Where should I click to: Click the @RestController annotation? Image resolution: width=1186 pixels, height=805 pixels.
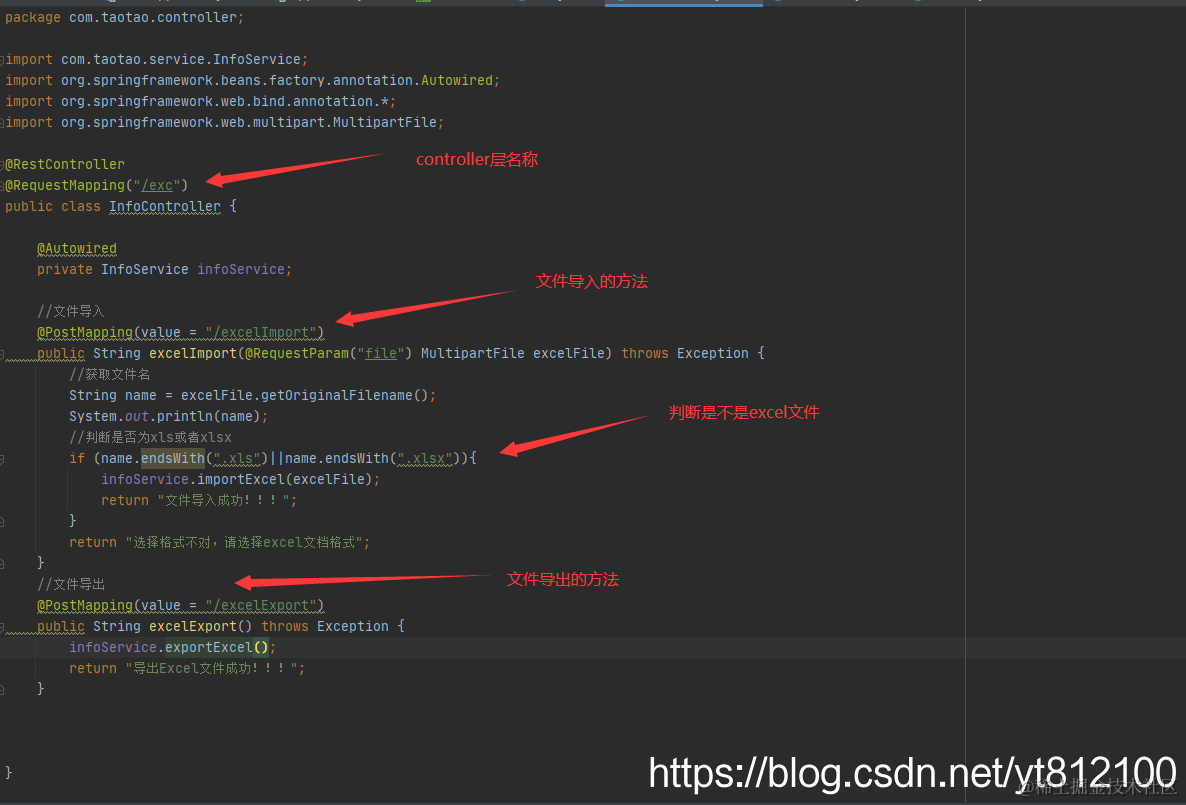(64, 164)
